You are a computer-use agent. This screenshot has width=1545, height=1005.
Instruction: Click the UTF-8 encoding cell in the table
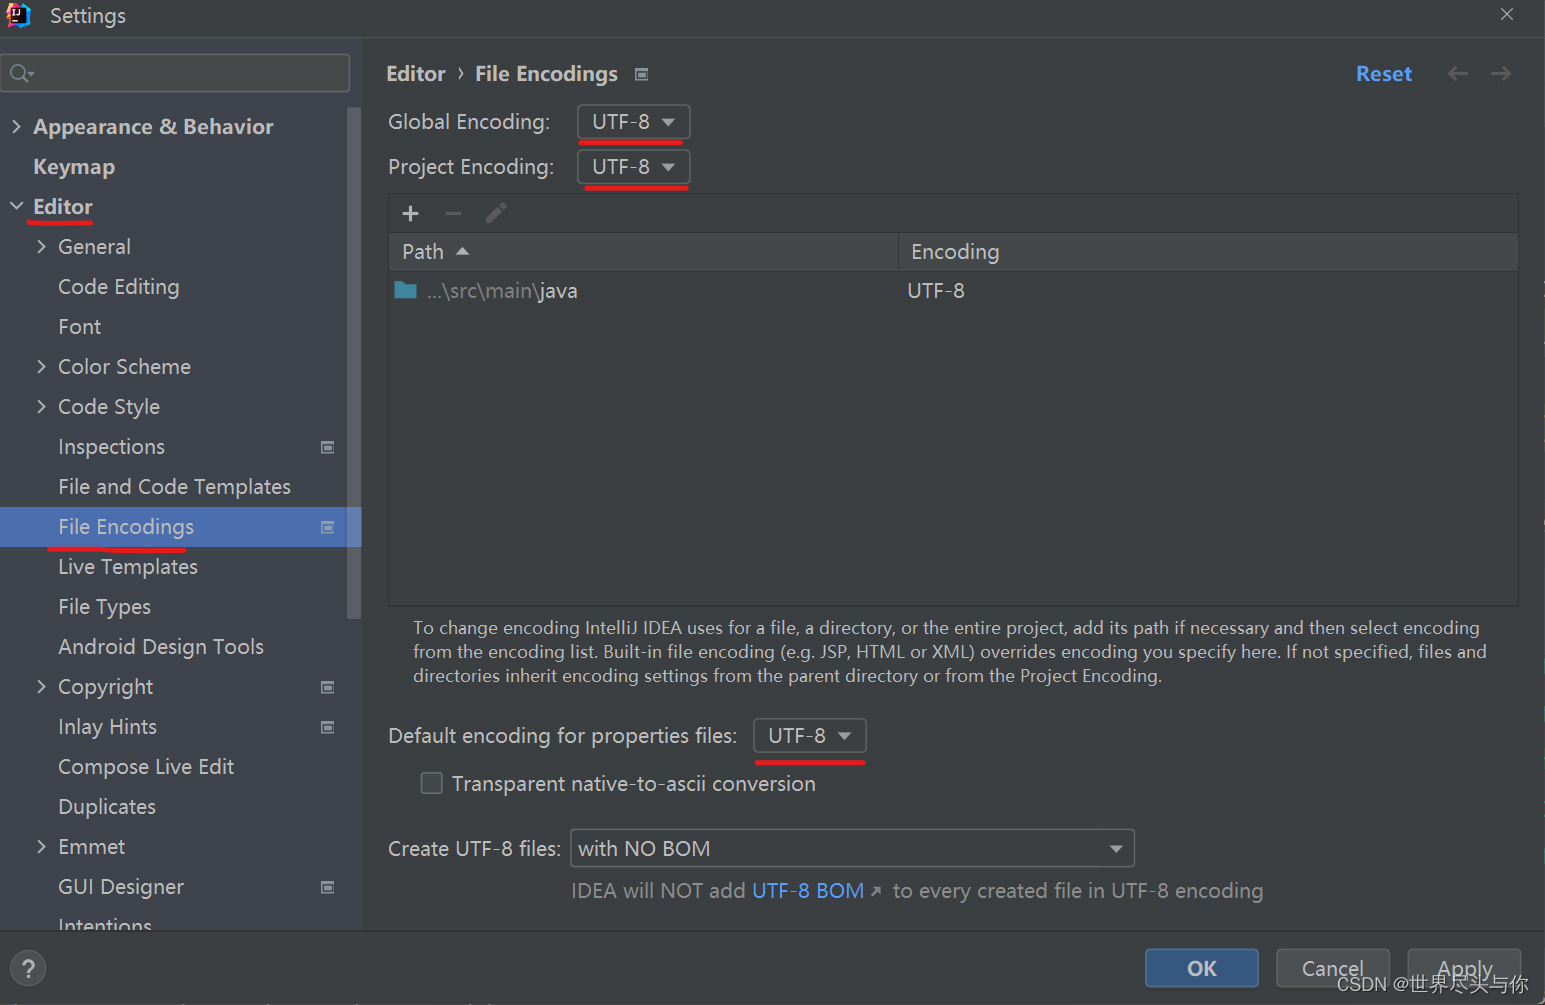coord(936,291)
